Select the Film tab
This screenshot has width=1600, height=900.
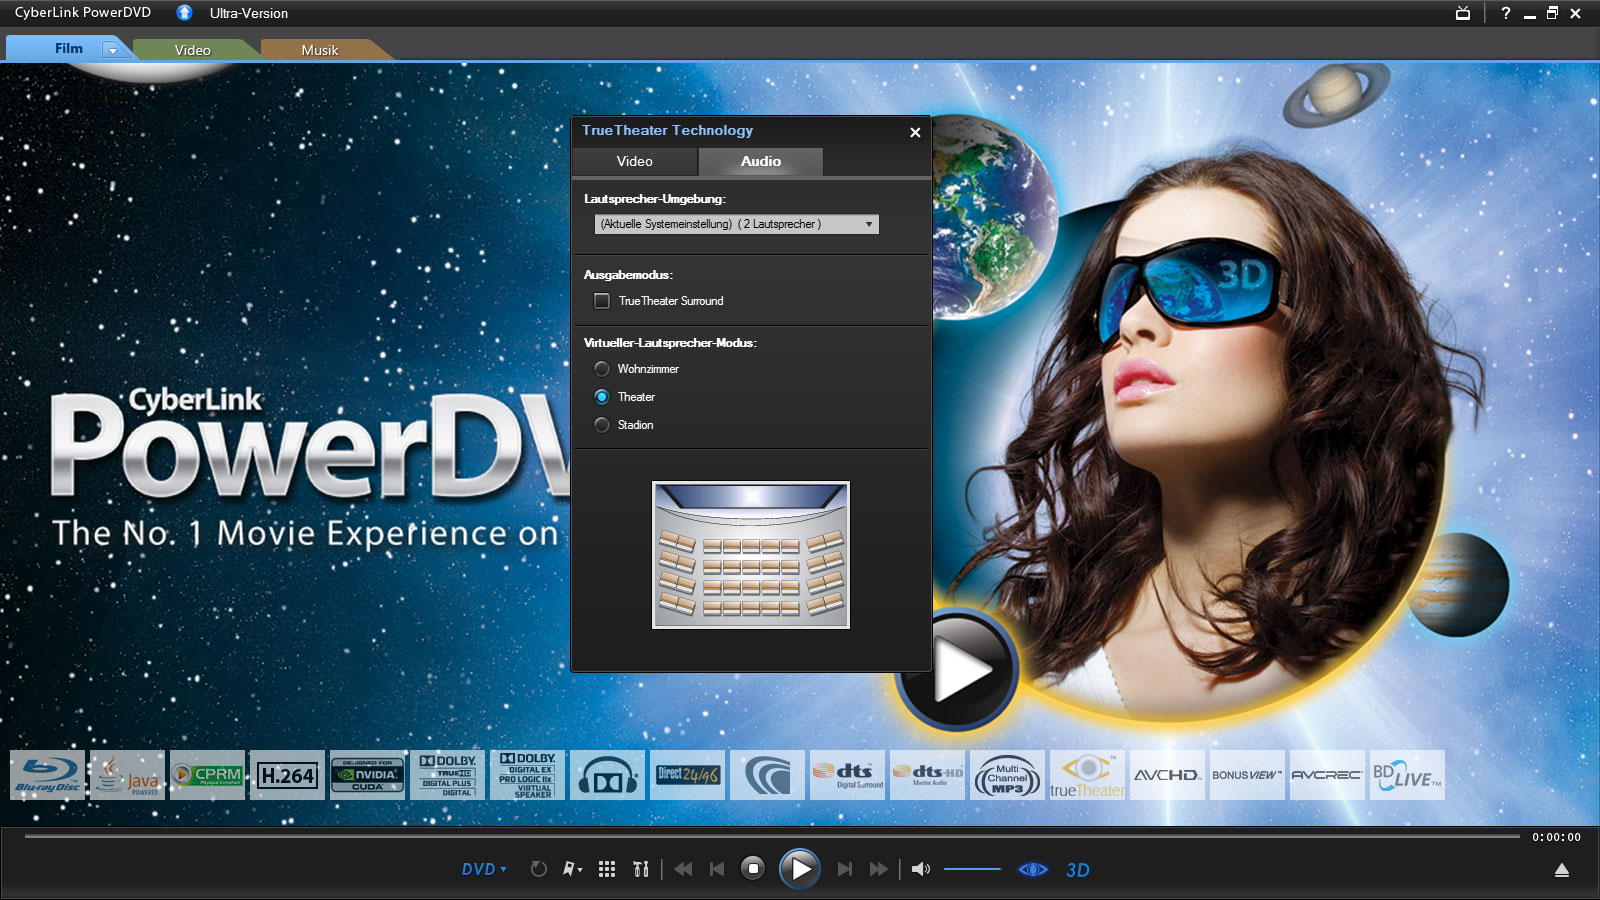coord(68,48)
